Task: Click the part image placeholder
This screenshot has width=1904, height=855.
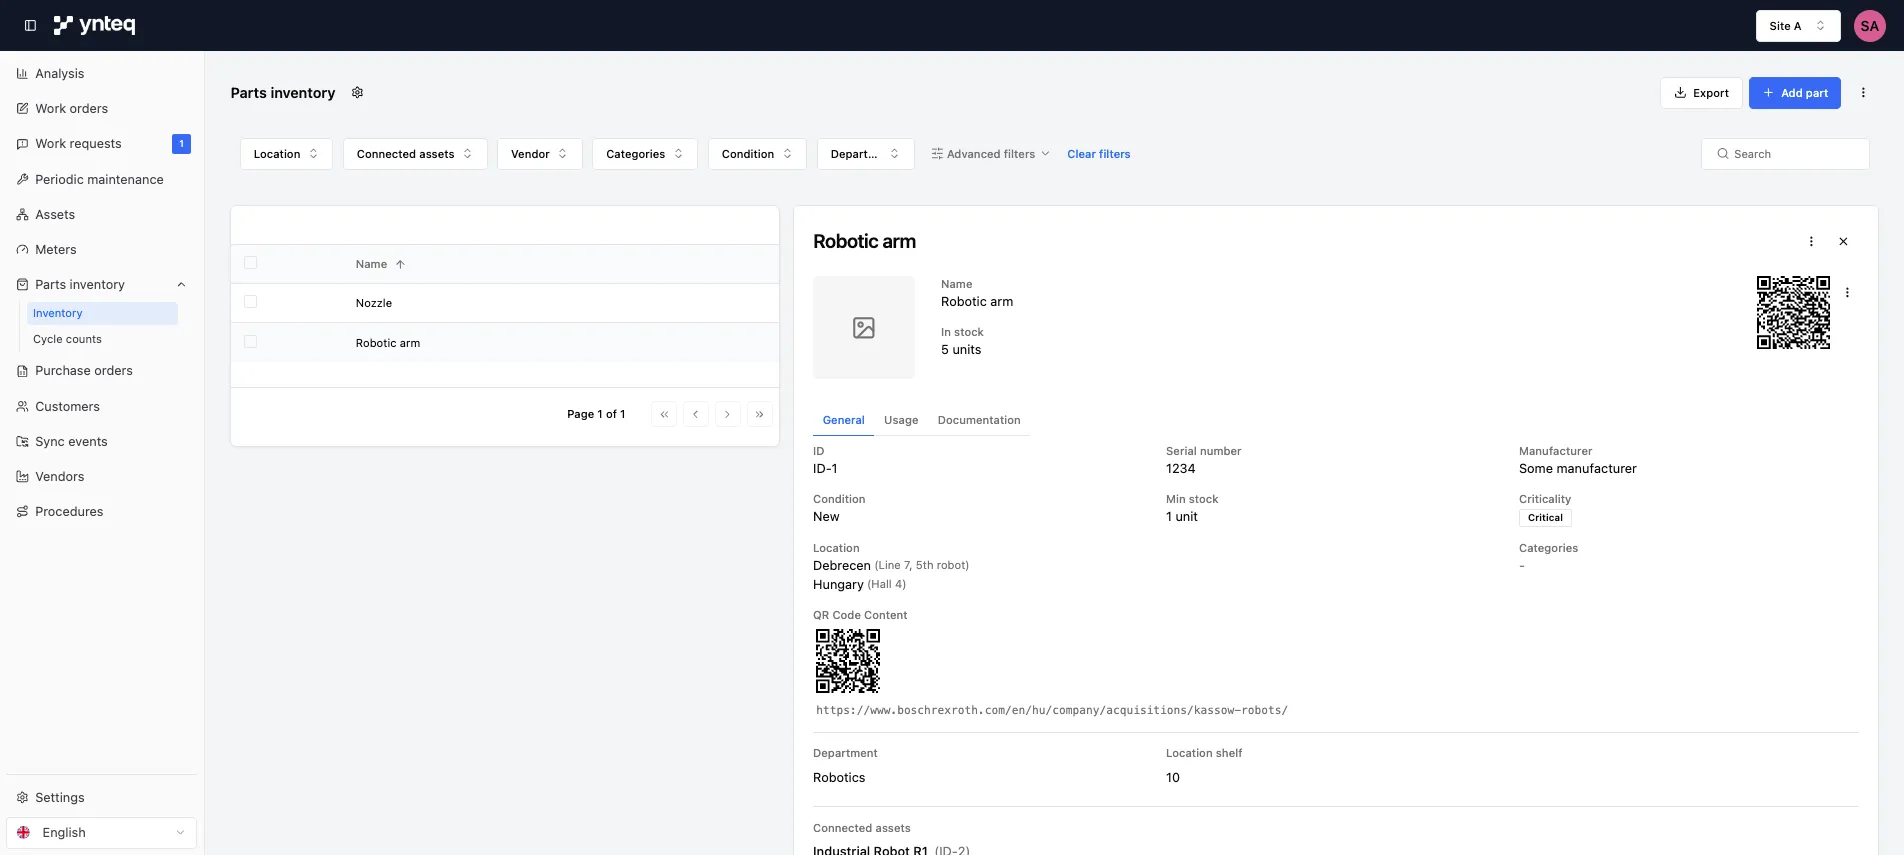Action: 864,327
